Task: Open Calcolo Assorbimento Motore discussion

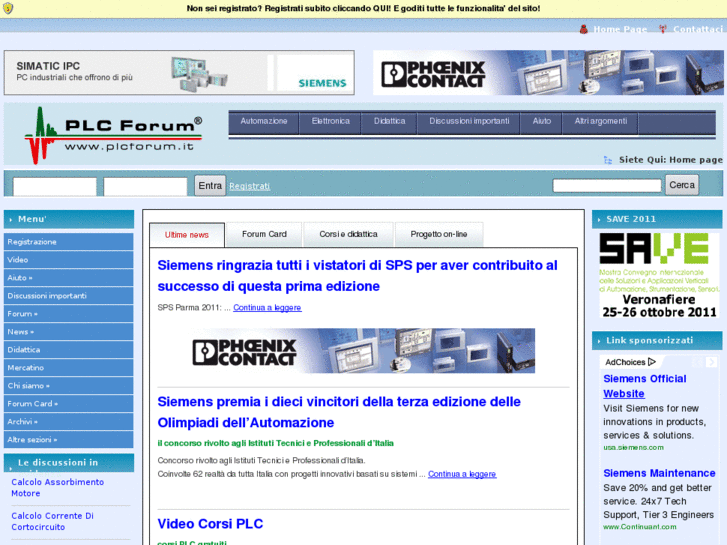Action: [x=57, y=487]
